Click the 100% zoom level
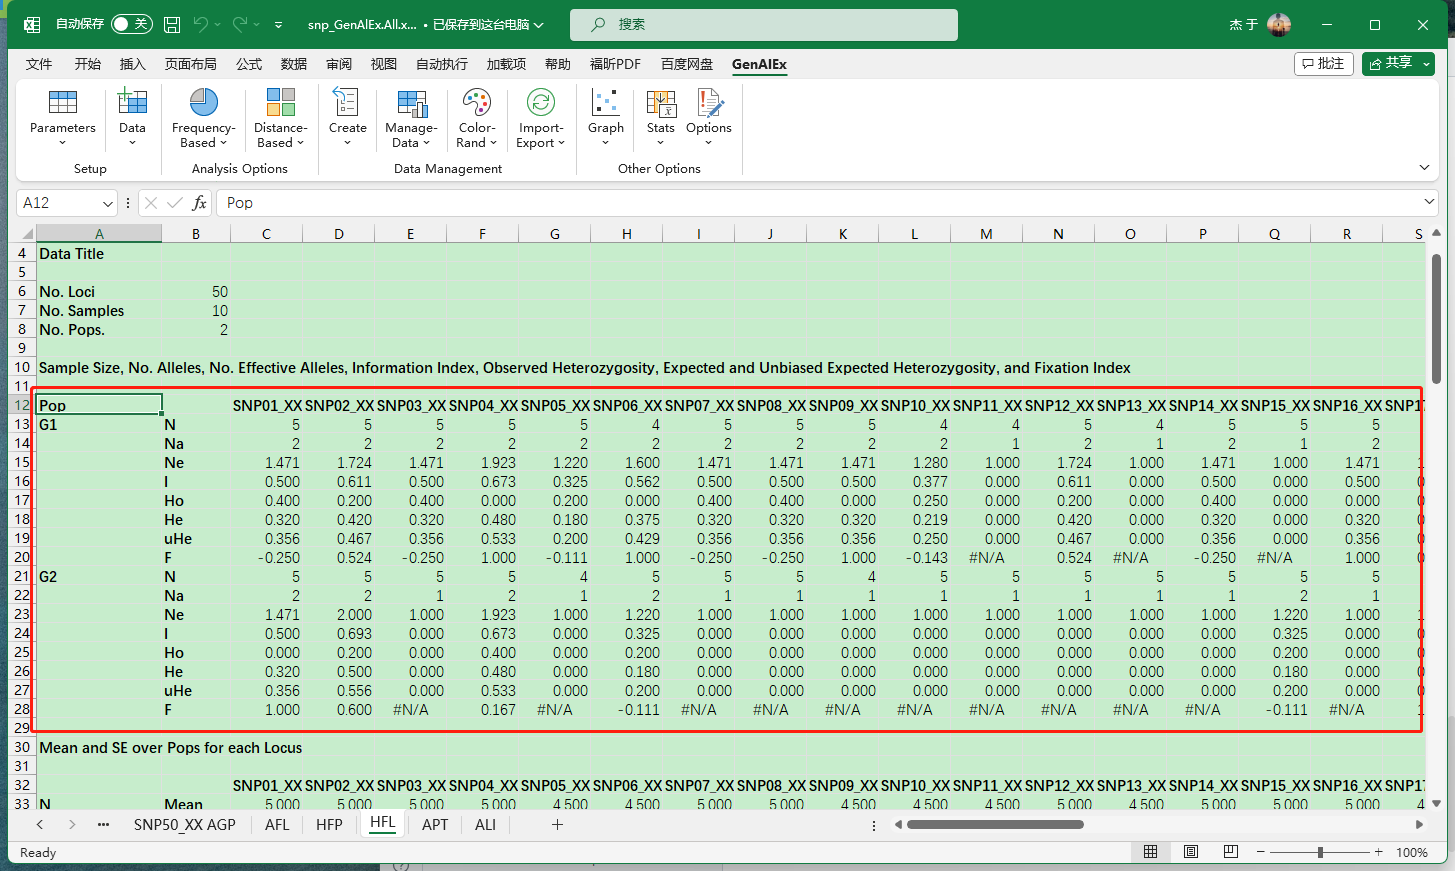Image resolution: width=1455 pixels, height=871 pixels. (x=1412, y=852)
